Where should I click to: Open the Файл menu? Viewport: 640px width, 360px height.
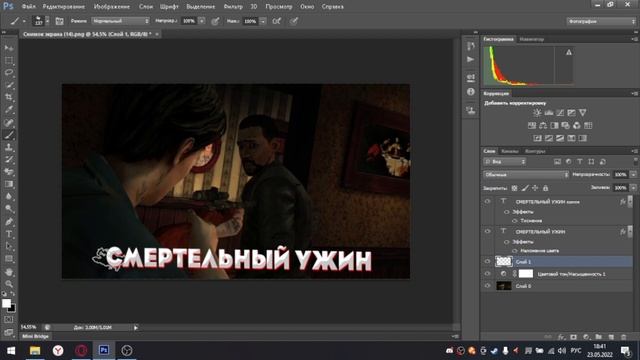pyautogui.click(x=29, y=7)
